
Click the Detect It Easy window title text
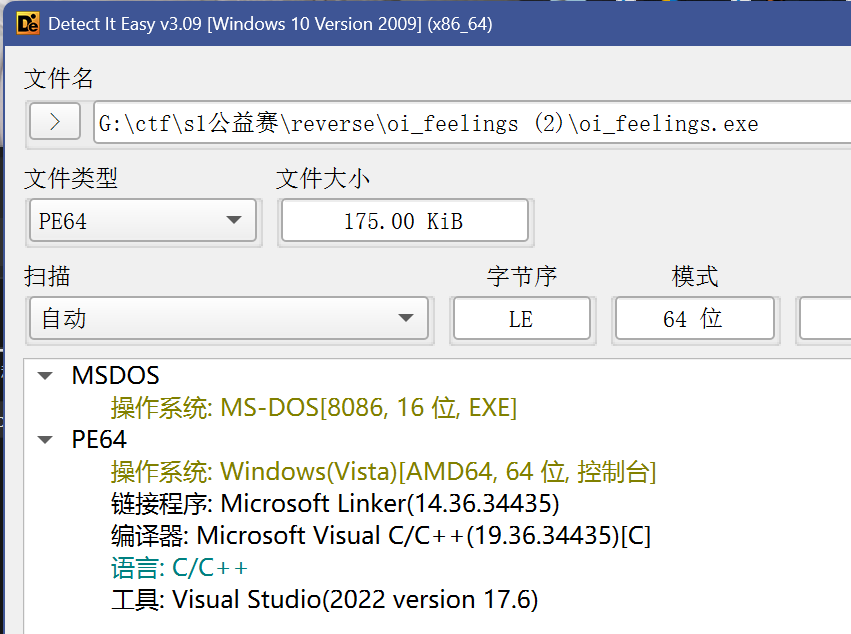click(270, 23)
